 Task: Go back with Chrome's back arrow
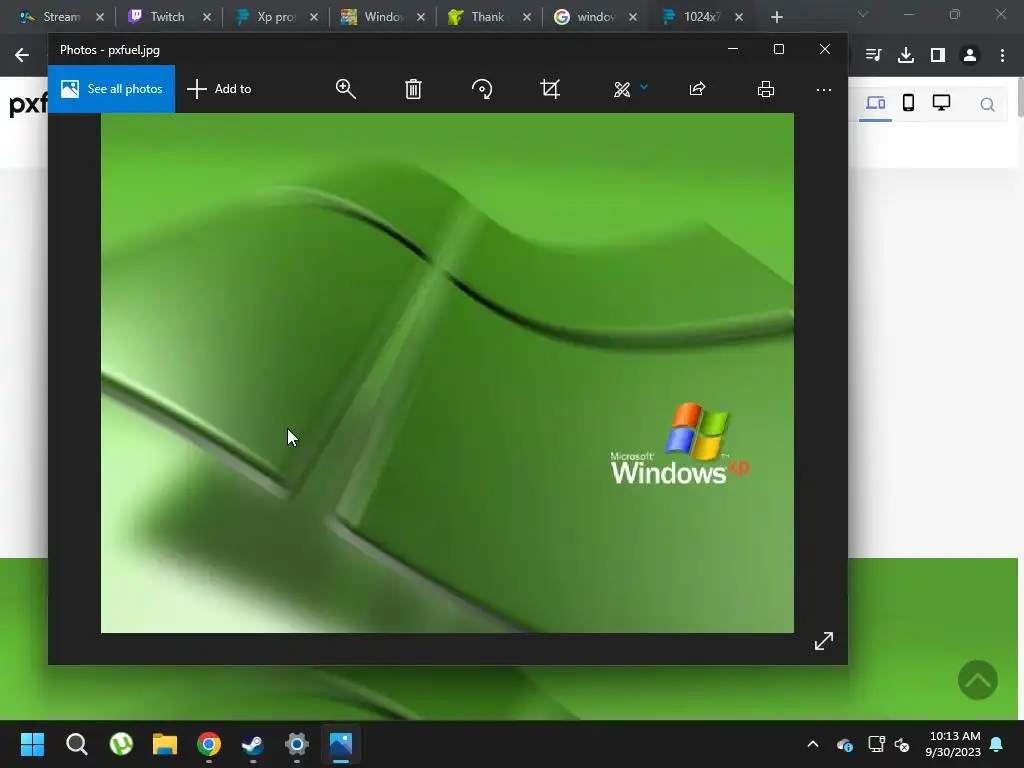(x=22, y=55)
